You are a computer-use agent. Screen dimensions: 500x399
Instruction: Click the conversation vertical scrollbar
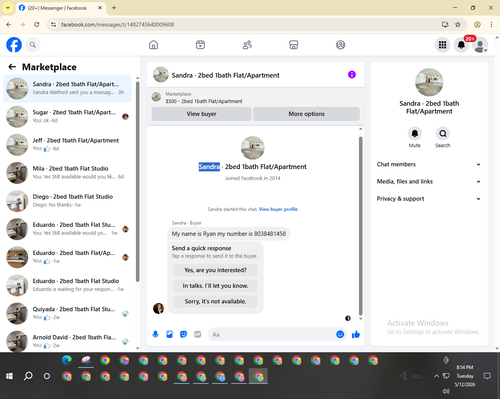pos(360,225)
